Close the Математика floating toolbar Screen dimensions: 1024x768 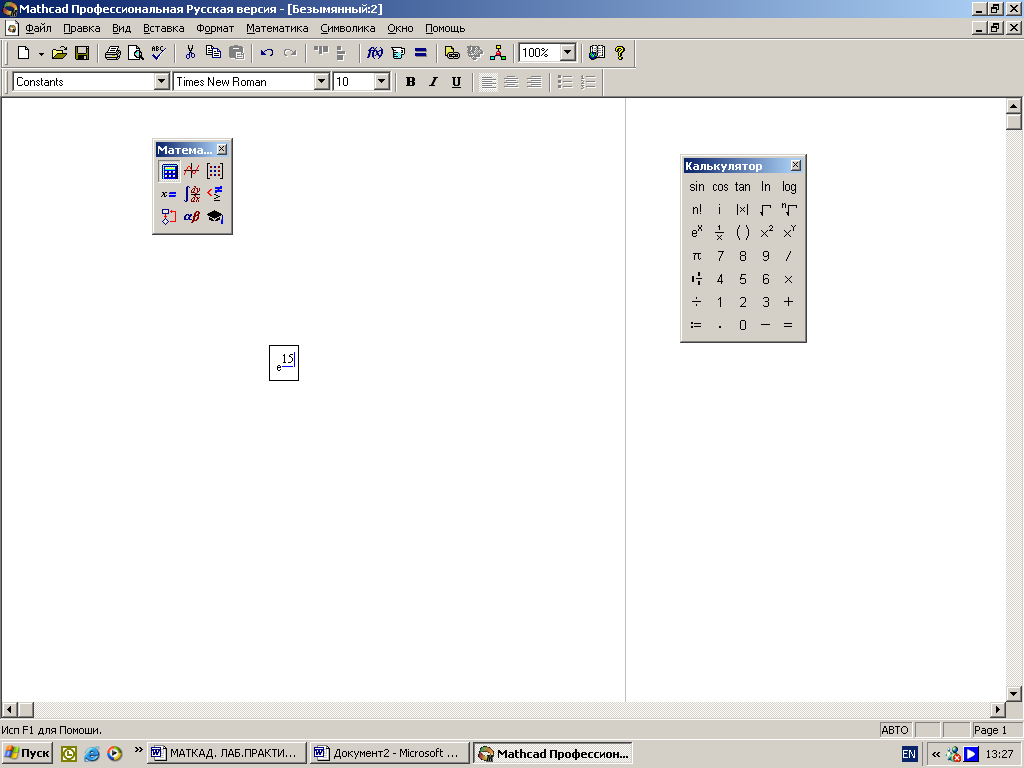click(221, 149)
